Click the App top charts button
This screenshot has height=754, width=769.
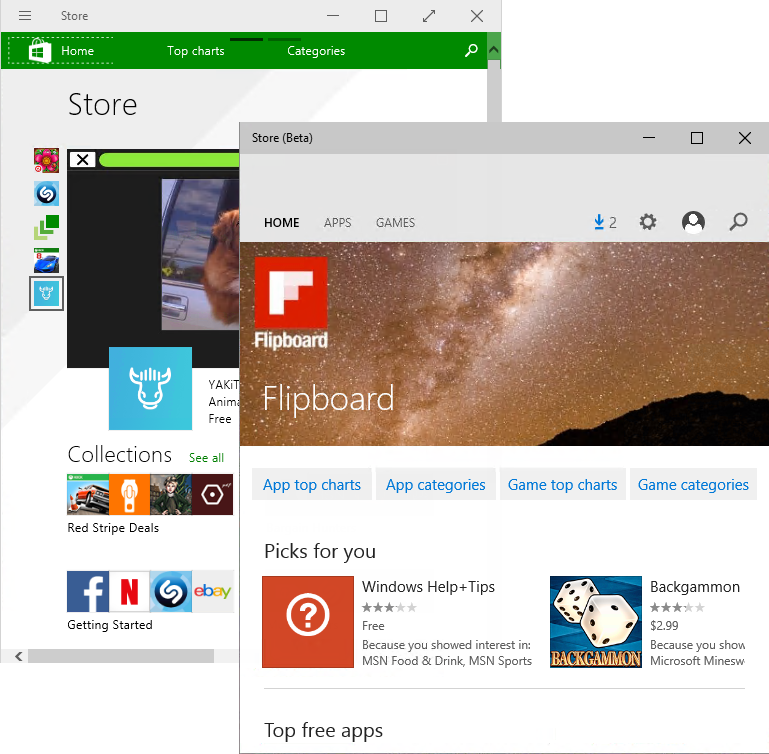click(x=312, y=485)
